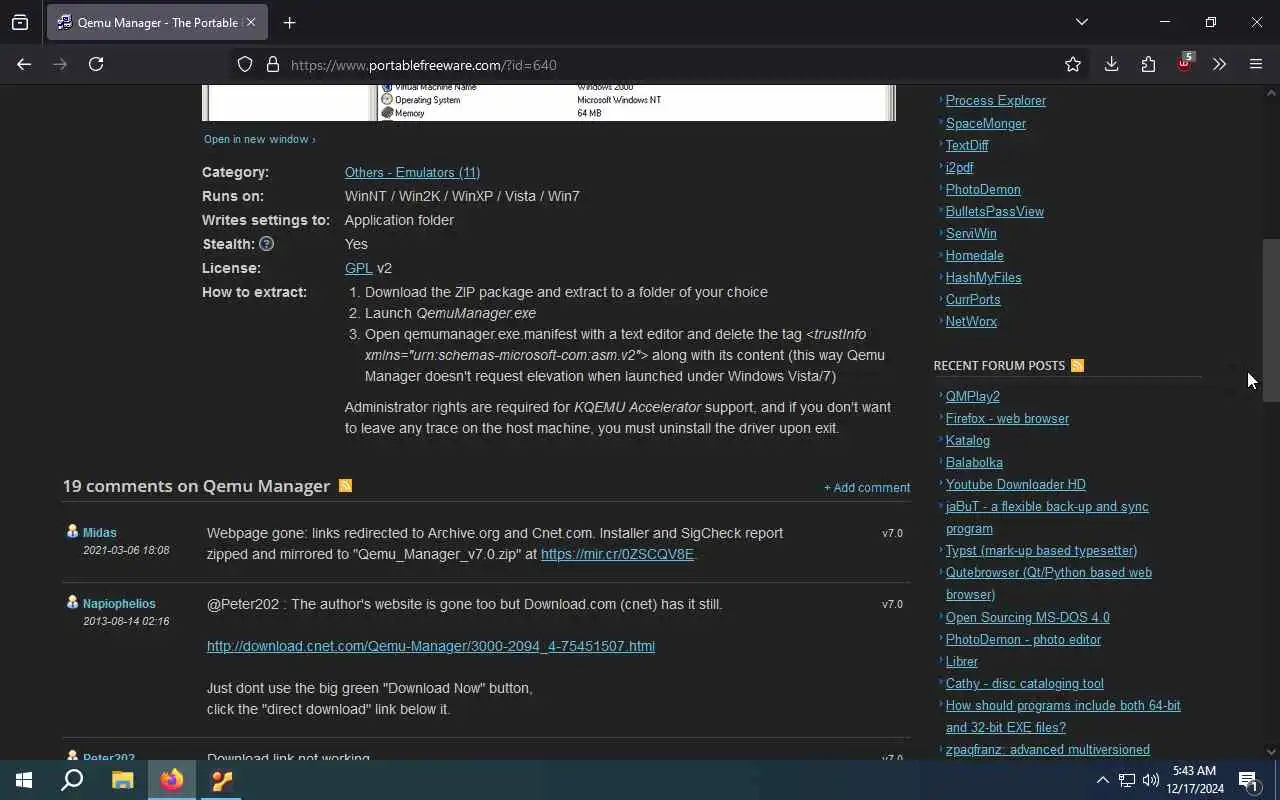The image size is (1280, 800).
Task: Open screenshot in new window link
Action: pyautogui.click(x=259, y=139)
